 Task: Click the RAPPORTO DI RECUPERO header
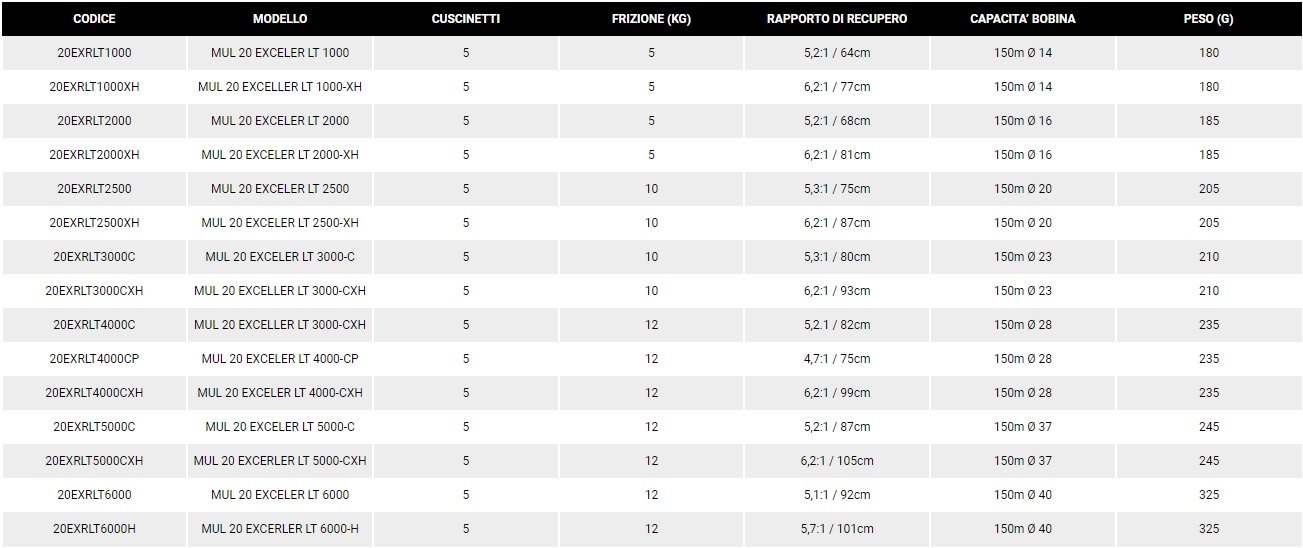point(837,19)
